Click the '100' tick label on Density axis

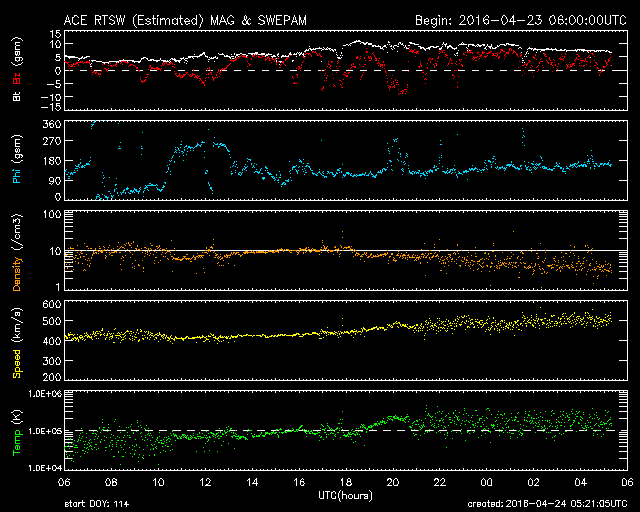52,214
